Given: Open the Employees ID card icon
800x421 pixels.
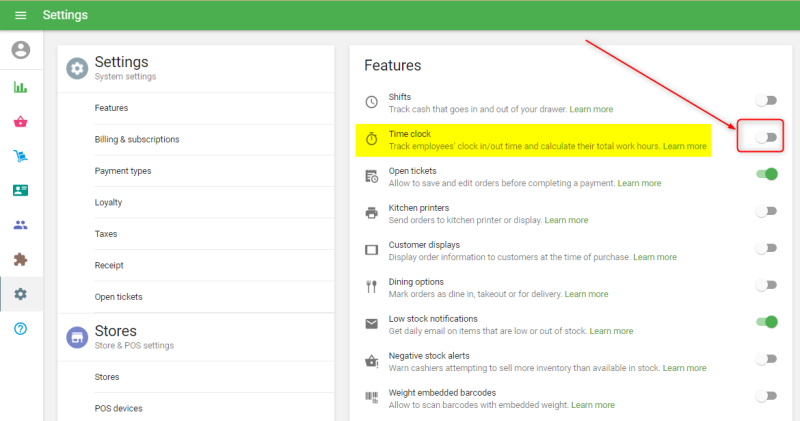Looking at the screenshot, I should point(20,190).
